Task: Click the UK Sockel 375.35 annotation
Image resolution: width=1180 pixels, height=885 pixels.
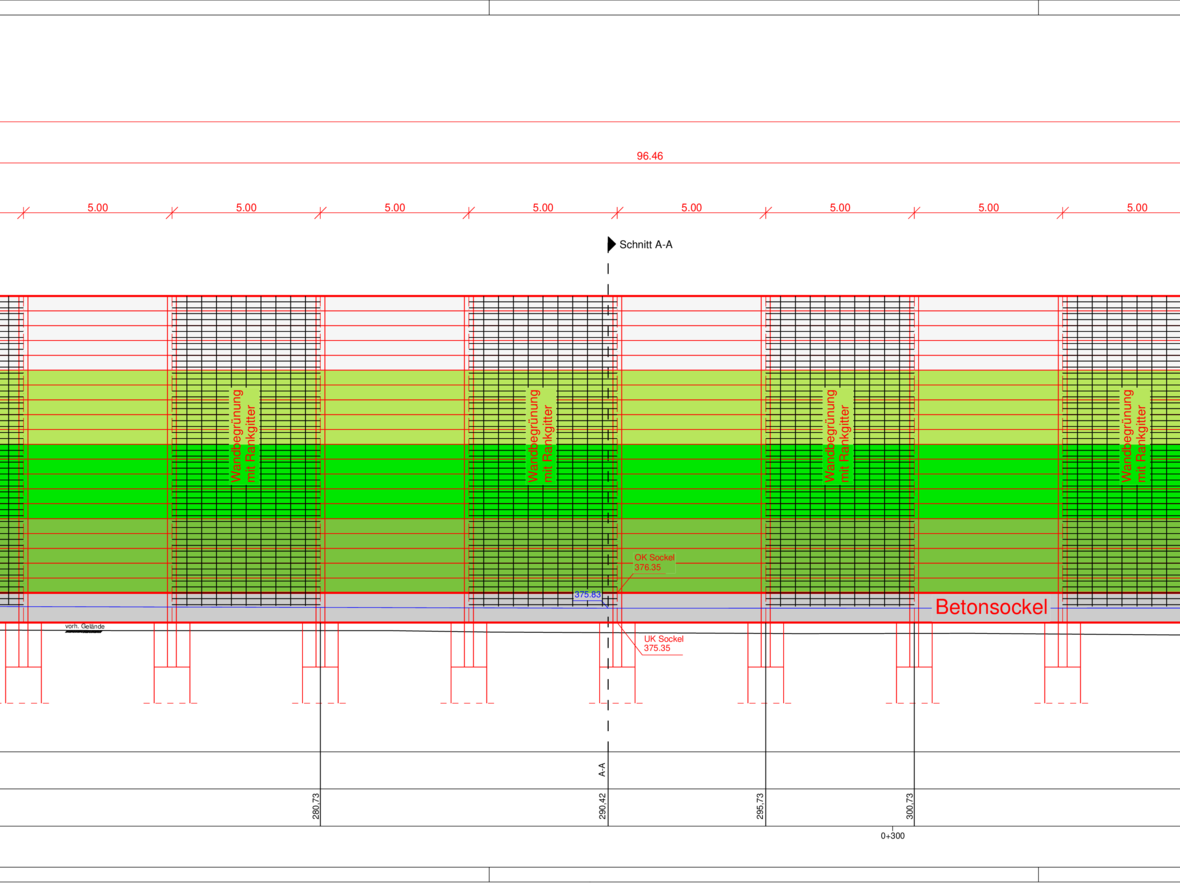Action: [663, 643]
